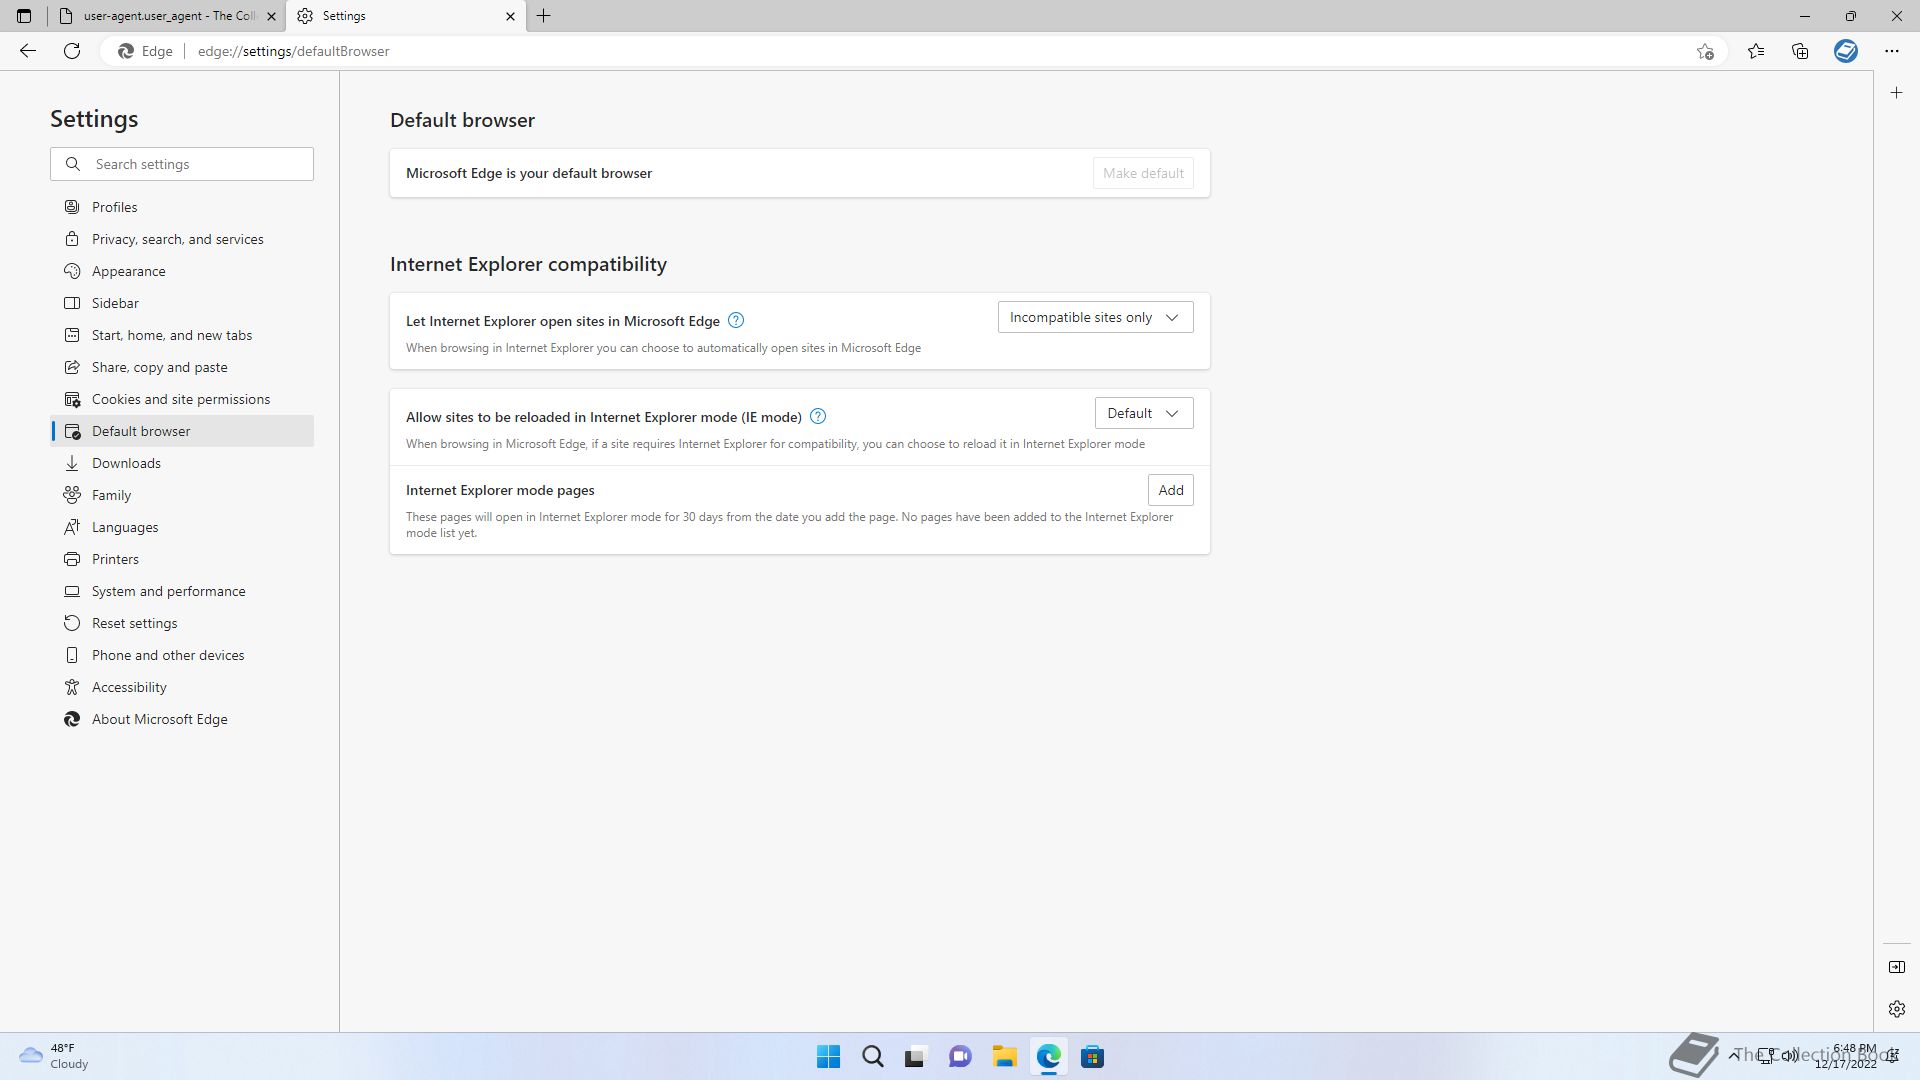Click the profile avatar icon
This screenshot has height=1080, width=1920.
(x=1846, y=51)
